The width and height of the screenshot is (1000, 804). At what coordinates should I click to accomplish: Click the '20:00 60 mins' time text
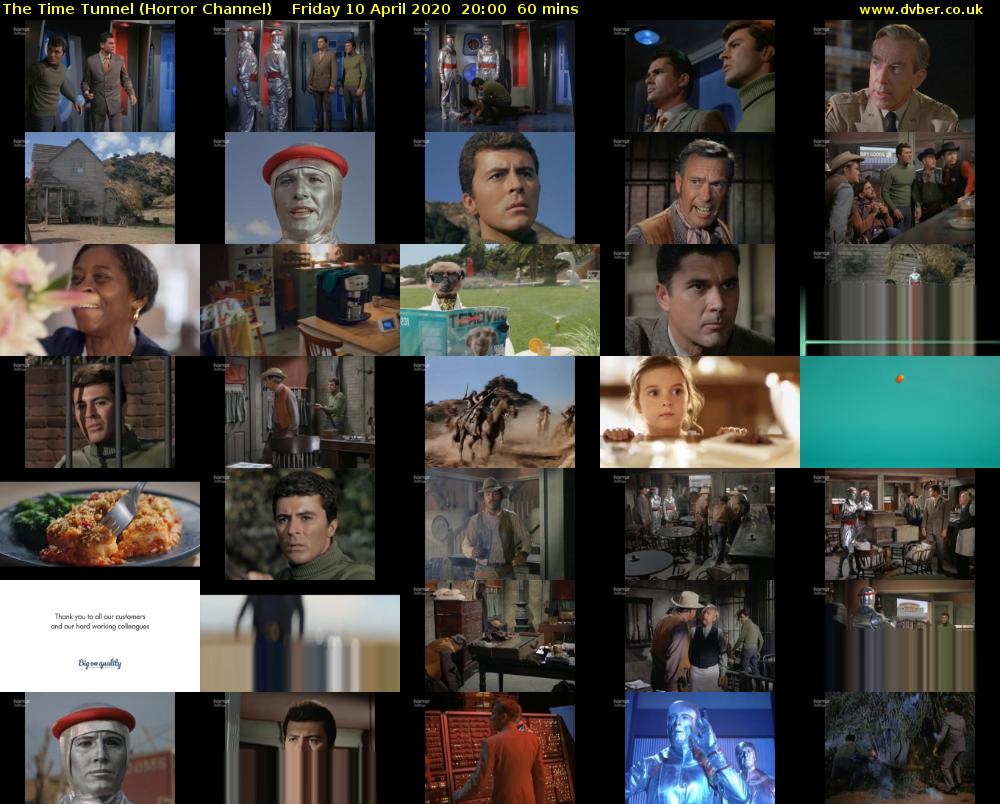click(x=518, y=10)
